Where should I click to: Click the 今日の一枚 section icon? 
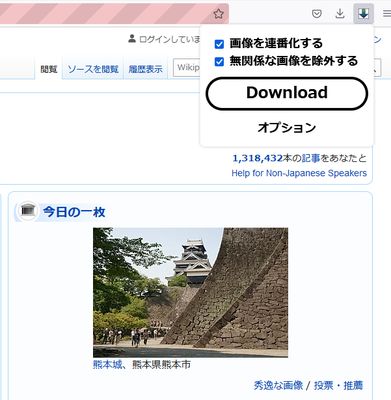pyautogui.click(x=28, y=211)
